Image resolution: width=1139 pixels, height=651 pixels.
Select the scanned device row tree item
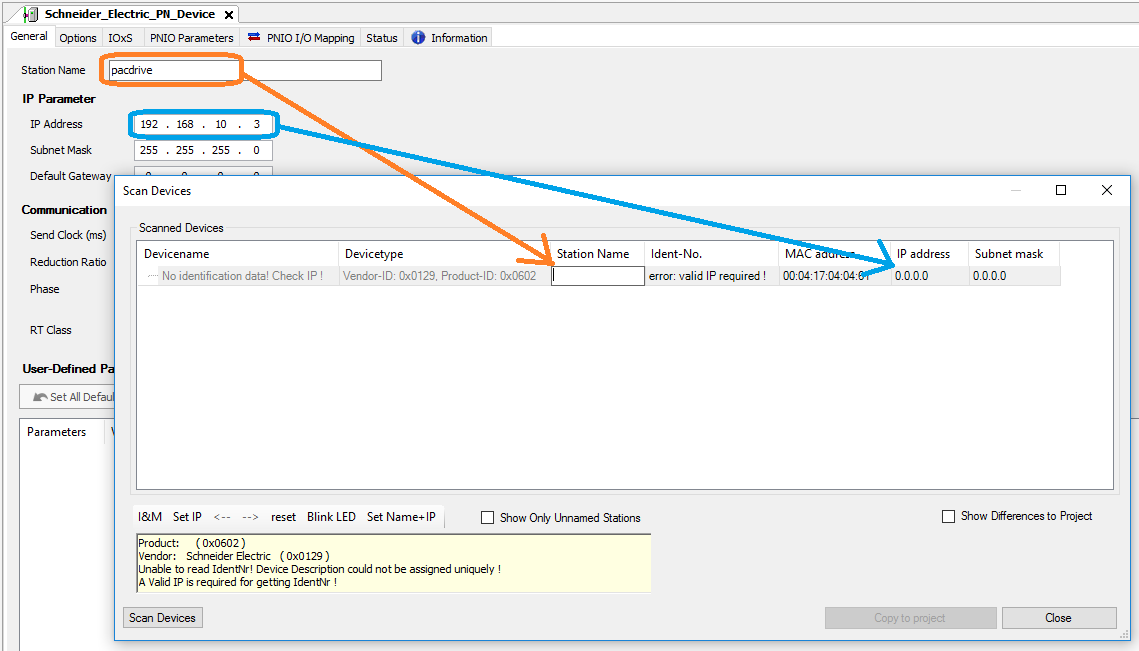pos(242,276)
